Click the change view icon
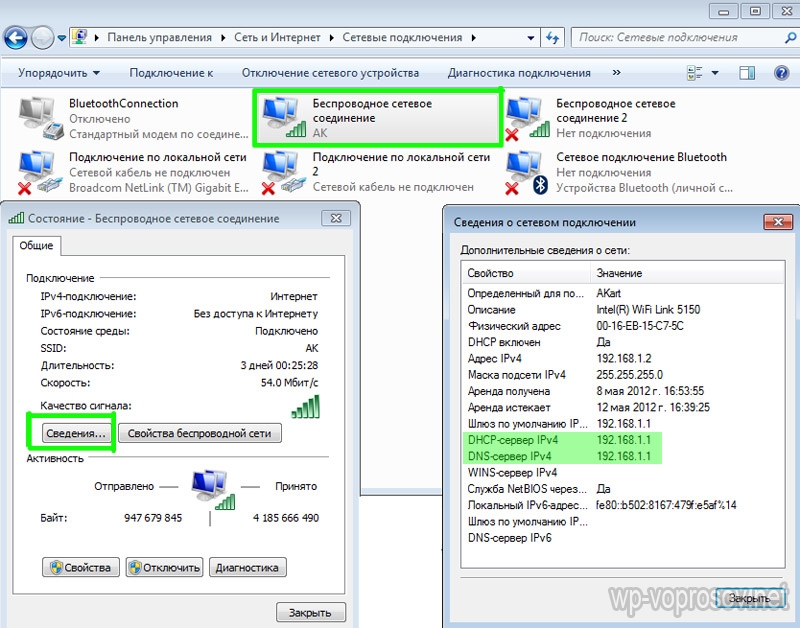The image size is (800, 628). 695,73
